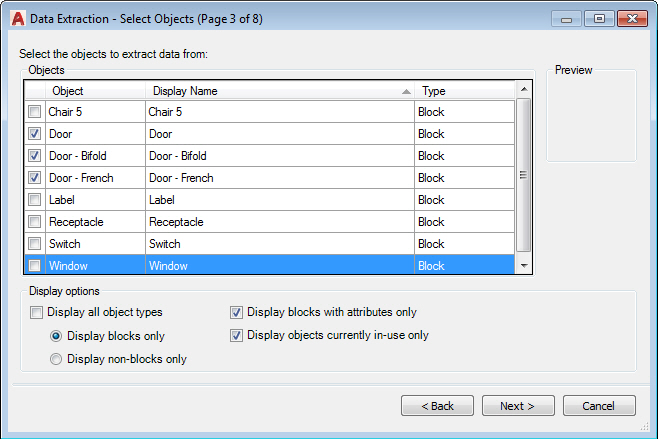Click the Block type cell for Switch

coord(464,244)
